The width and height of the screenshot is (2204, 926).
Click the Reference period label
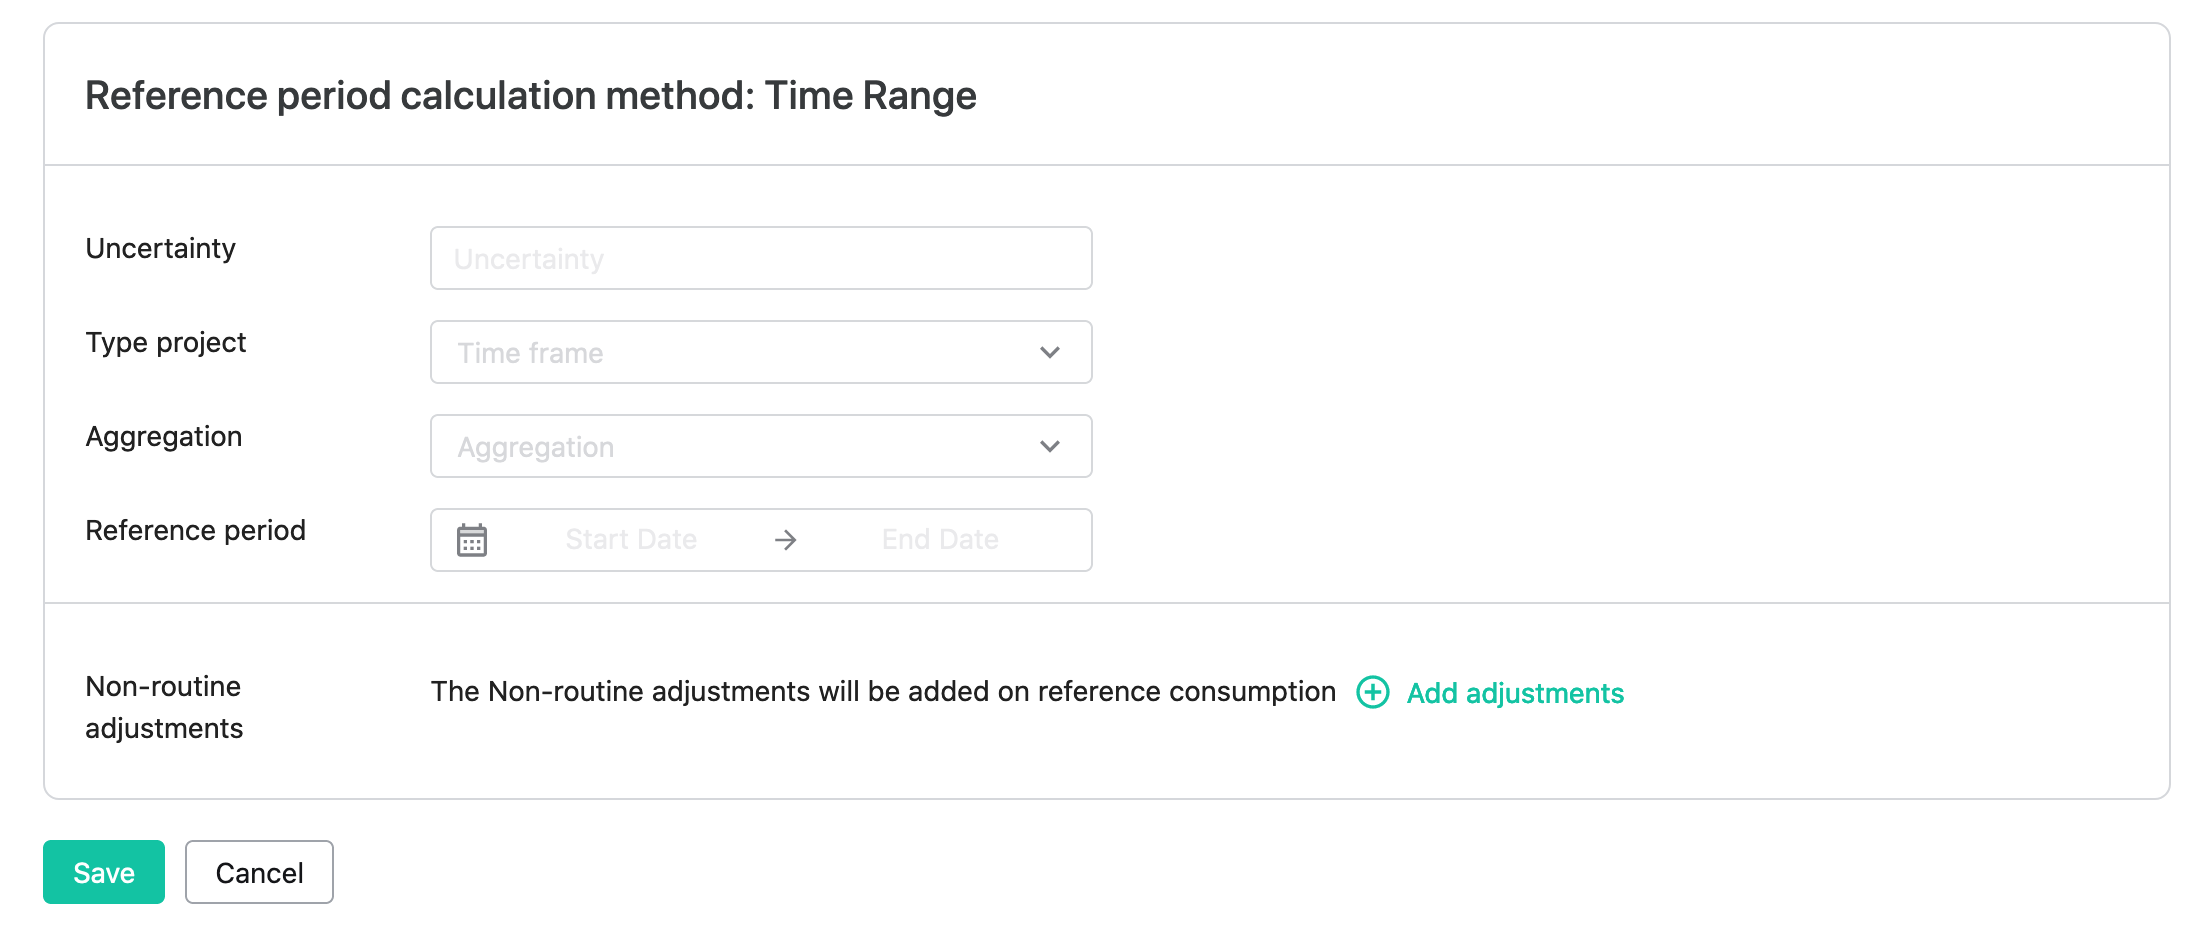196,530
